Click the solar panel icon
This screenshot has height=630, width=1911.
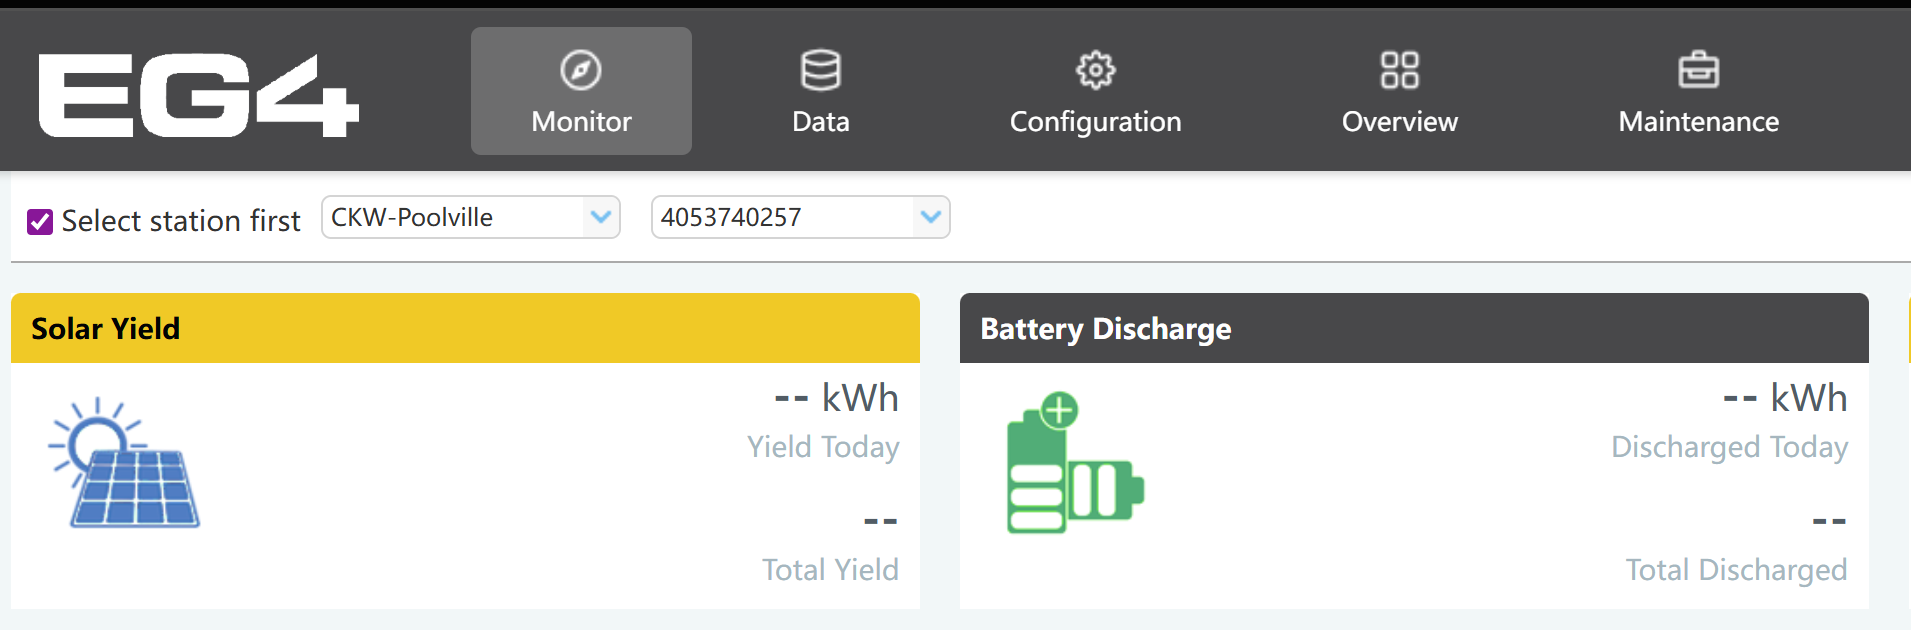[125, 463]
